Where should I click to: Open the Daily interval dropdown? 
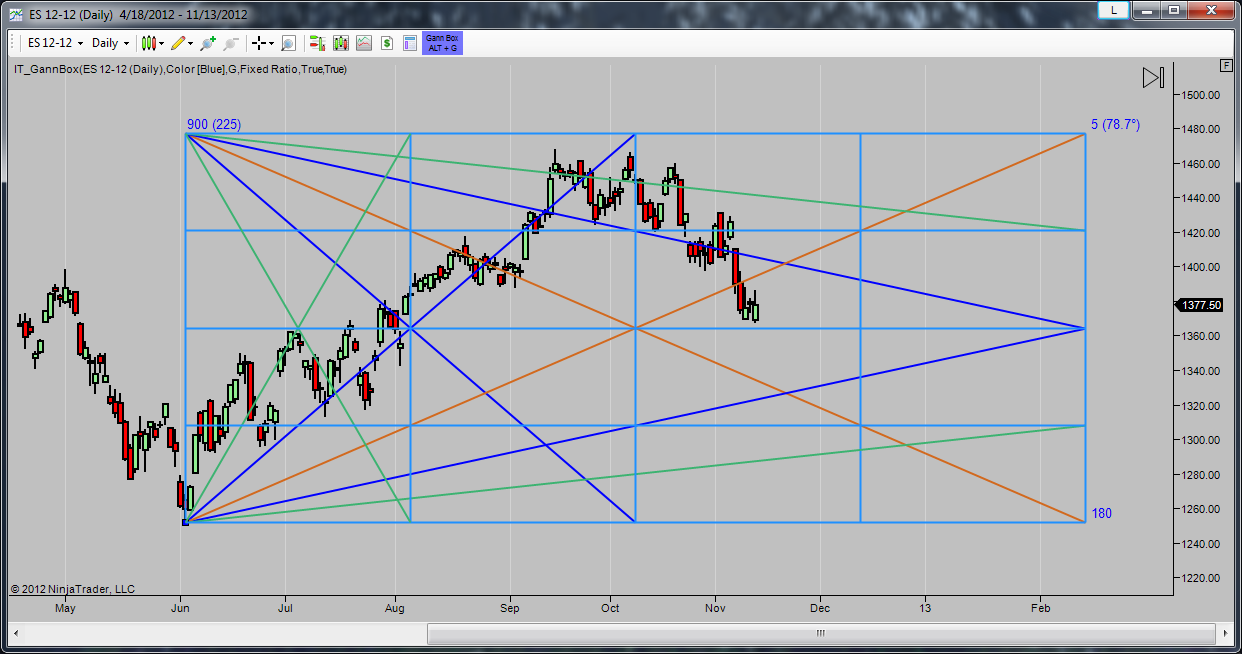(110, 43)
